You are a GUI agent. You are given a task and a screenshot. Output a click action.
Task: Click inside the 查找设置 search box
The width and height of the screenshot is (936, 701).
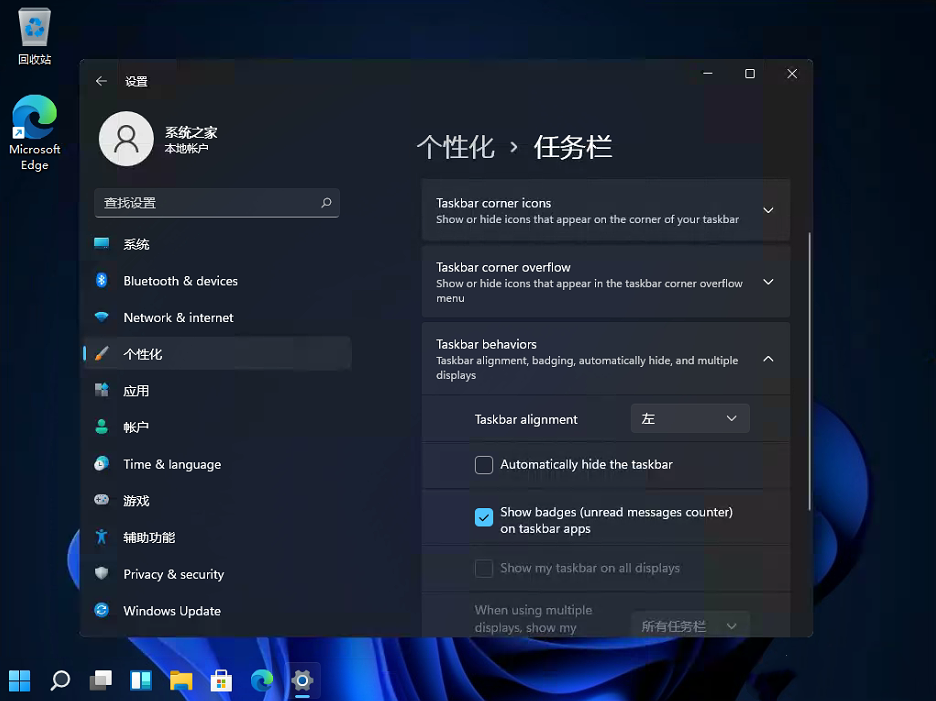pyautogui.click(x=217, y=203)
